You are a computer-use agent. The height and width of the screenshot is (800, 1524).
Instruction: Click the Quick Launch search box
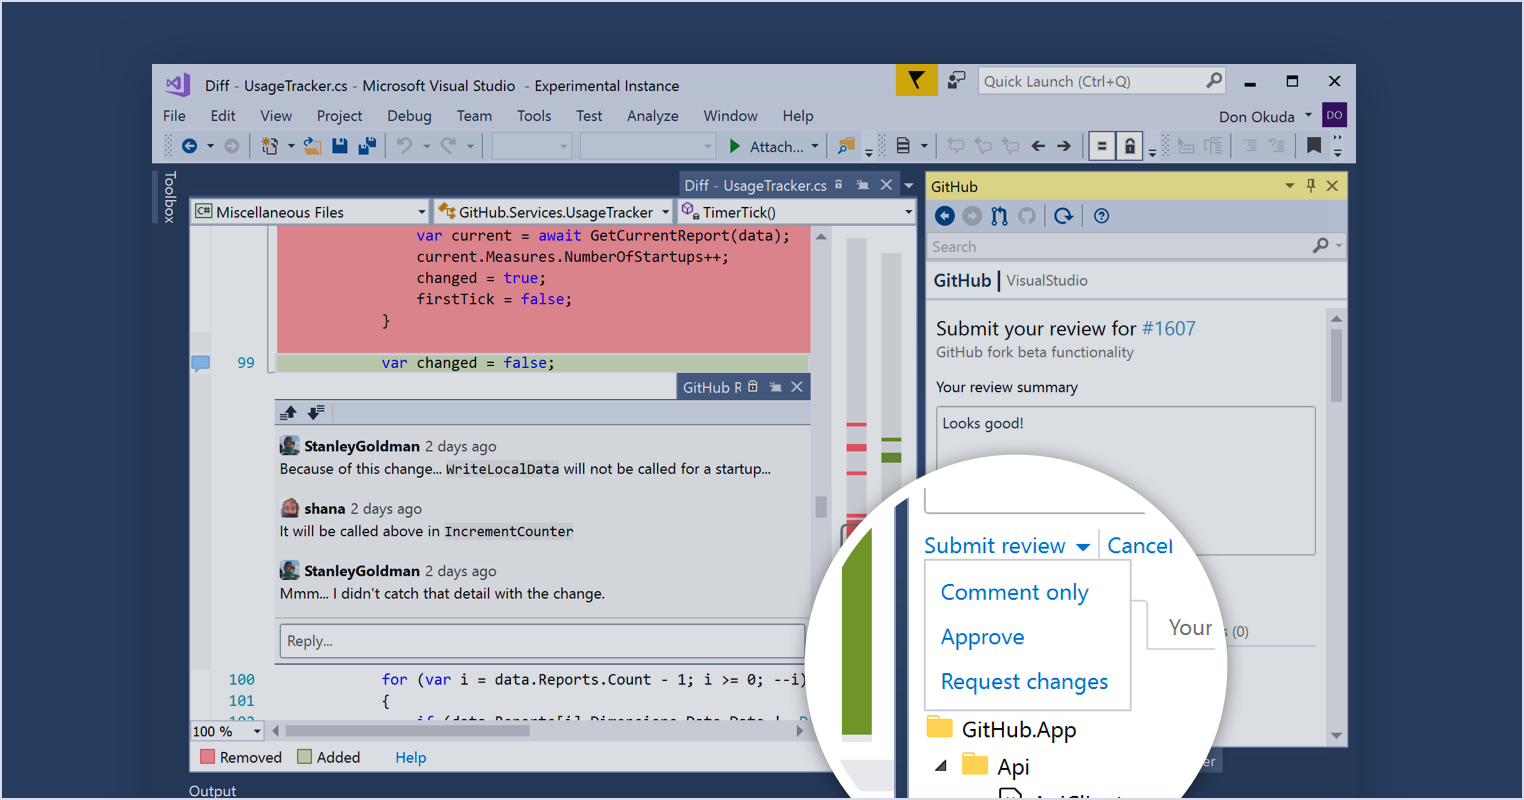click(x=1101, y=81)
